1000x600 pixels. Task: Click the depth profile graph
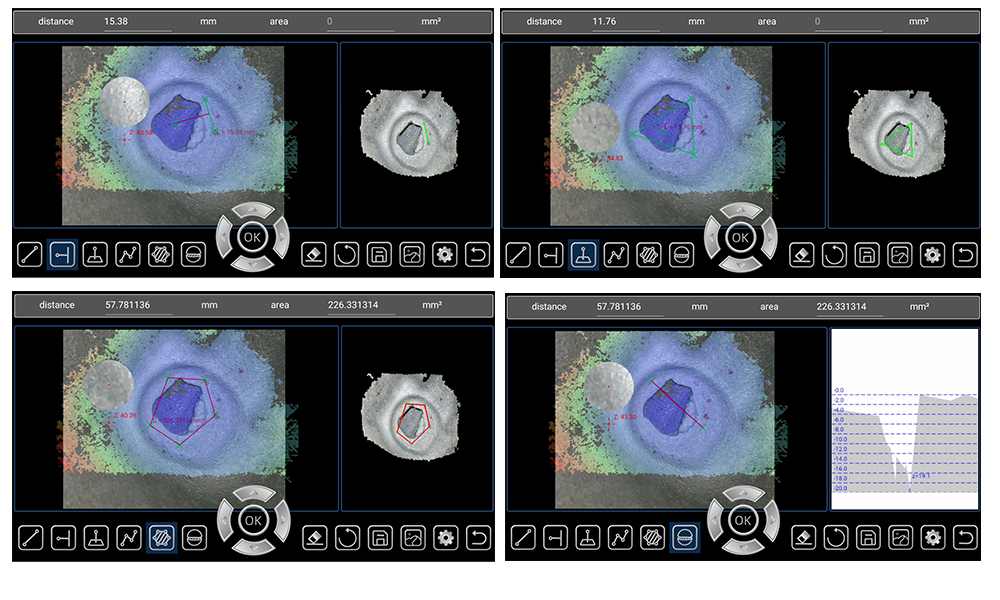tap(904, 419)
